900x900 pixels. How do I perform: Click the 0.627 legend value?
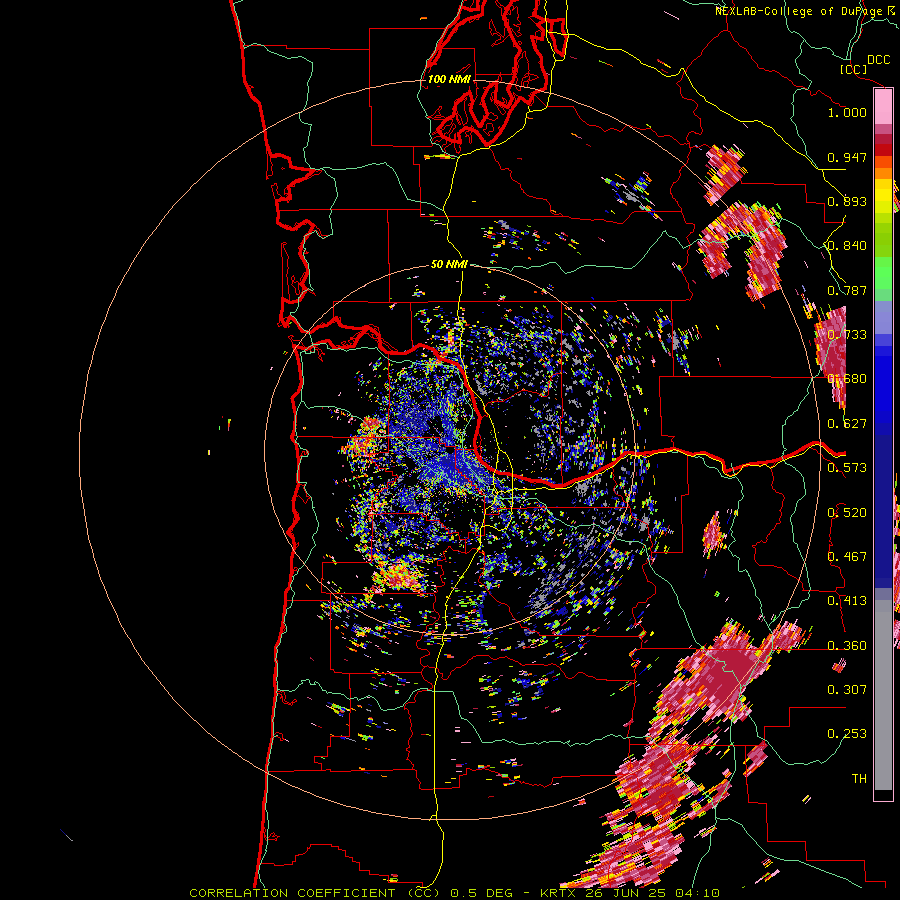coord(847,424)
